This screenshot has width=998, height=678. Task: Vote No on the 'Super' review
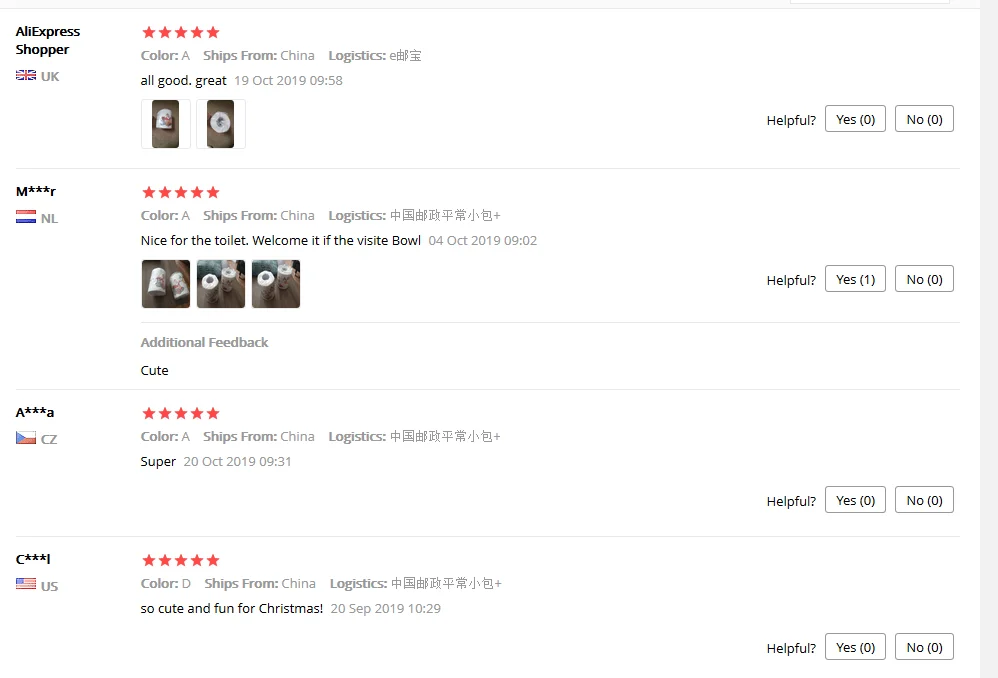coord(924,500)
